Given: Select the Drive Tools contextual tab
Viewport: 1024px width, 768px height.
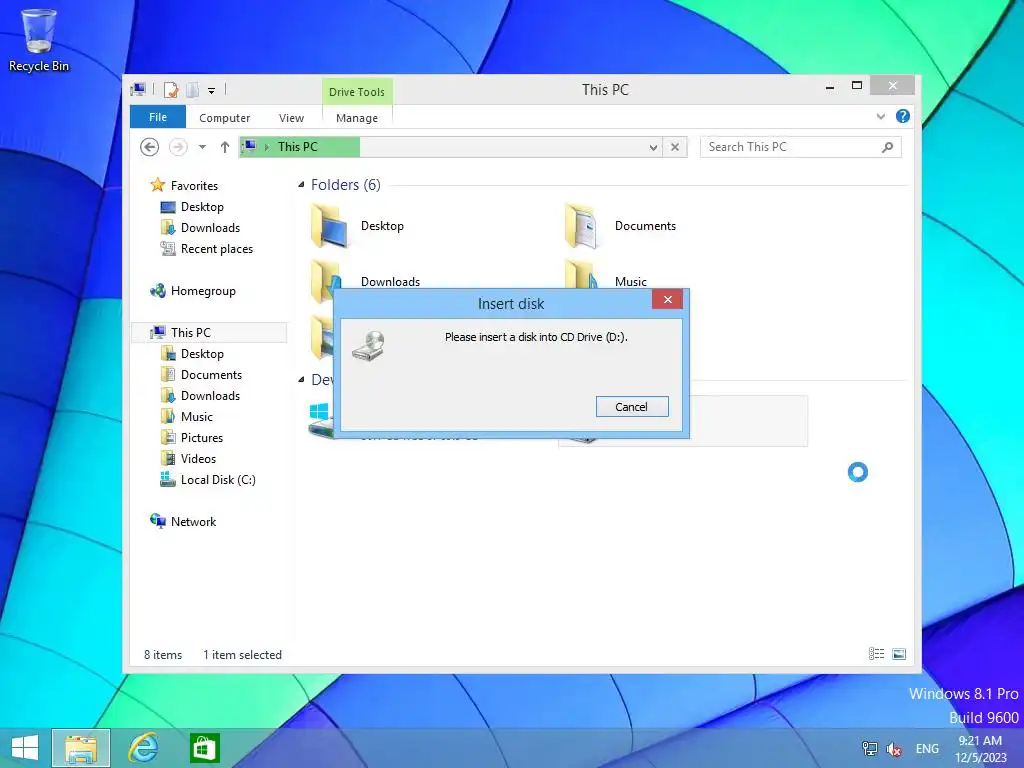Looking at the screenshot, I should point(357,92).
